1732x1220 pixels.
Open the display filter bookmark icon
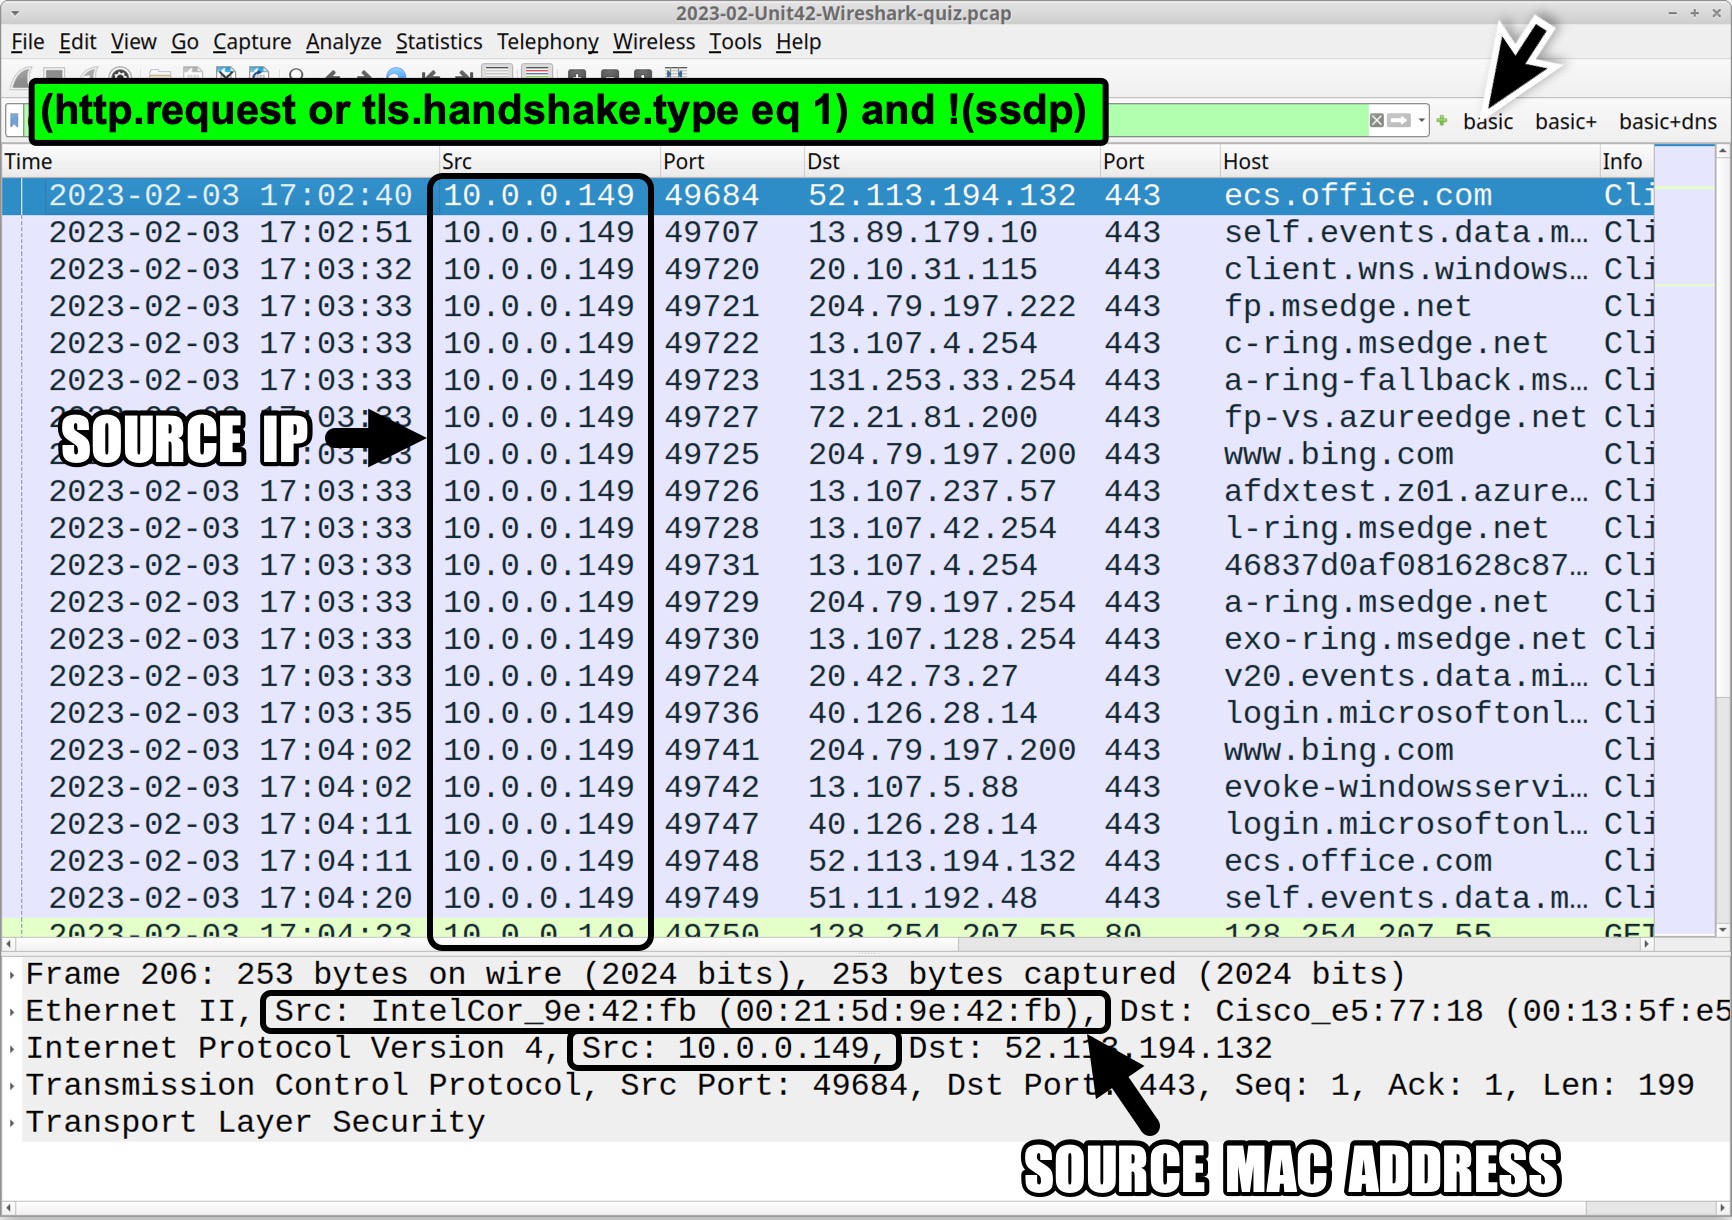click(x=13, y=121)
